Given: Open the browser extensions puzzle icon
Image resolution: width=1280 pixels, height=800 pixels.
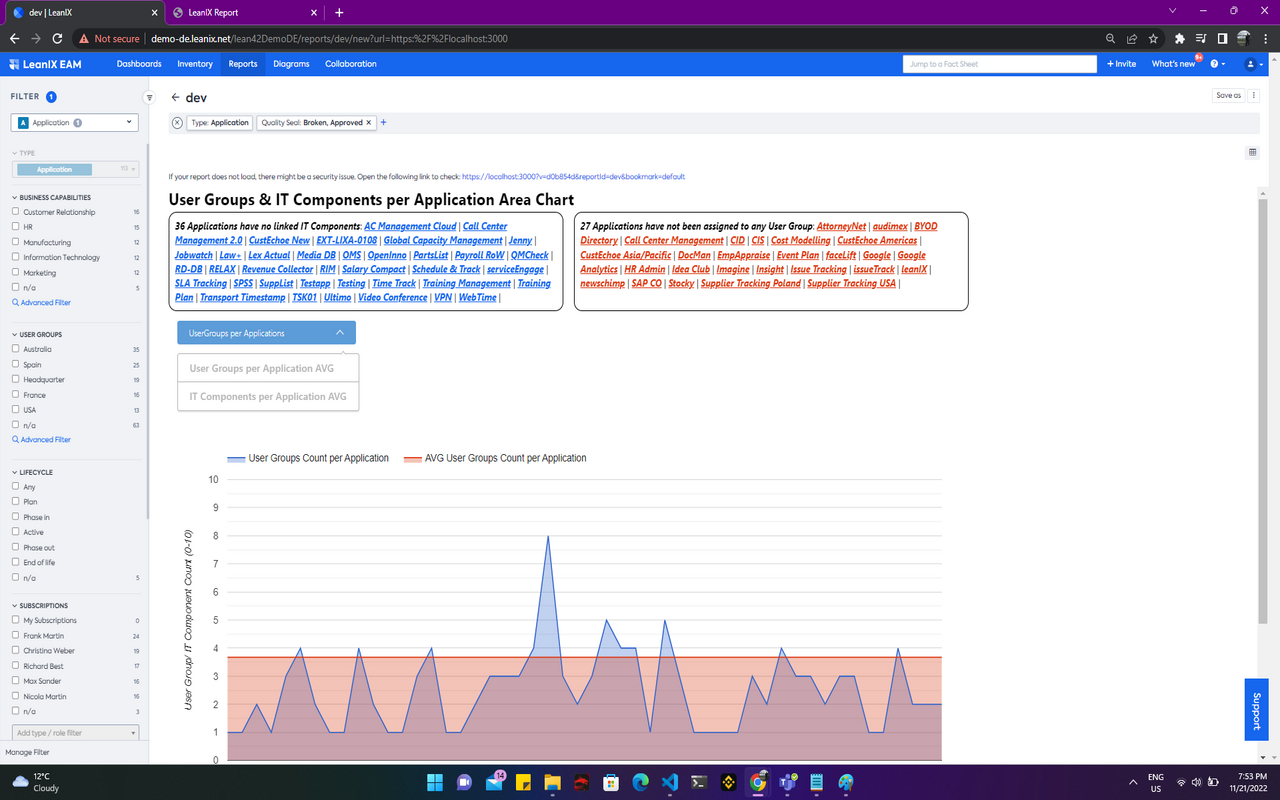Looking at the screenshot, I should coord(1180,39).
